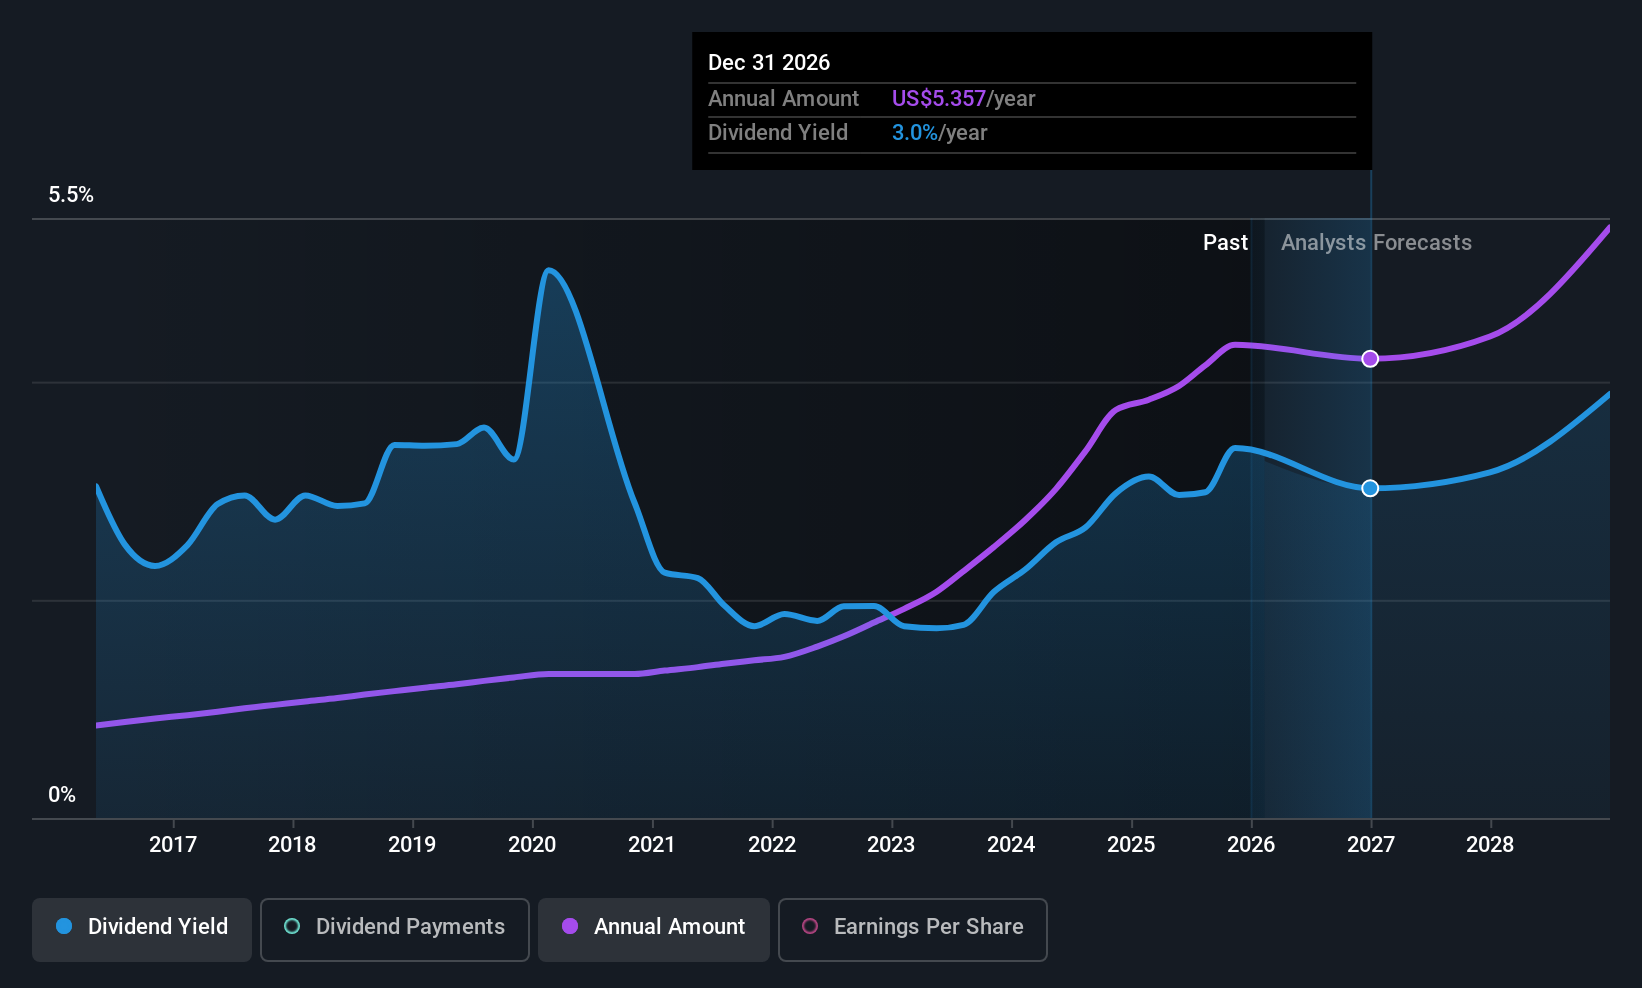Image resolution: width=1642 pixels, height=988 pixels.
Task: Click the 2024 year axis label
Action: pos(1011,845)
